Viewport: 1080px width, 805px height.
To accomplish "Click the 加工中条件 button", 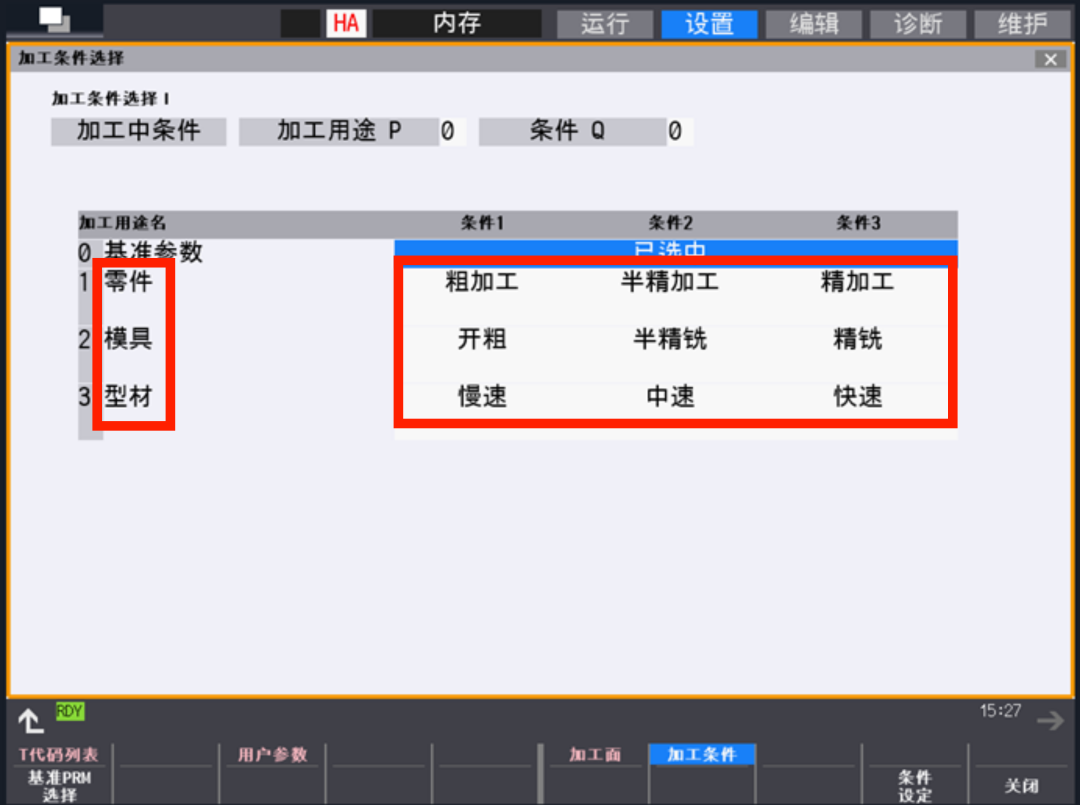I will (138, 131).
